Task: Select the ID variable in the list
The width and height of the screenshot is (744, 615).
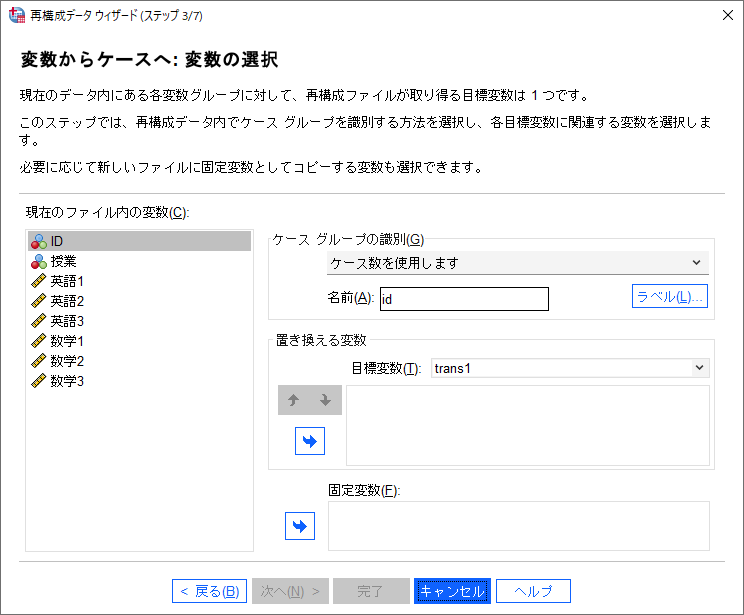Action: pos(60,241)
